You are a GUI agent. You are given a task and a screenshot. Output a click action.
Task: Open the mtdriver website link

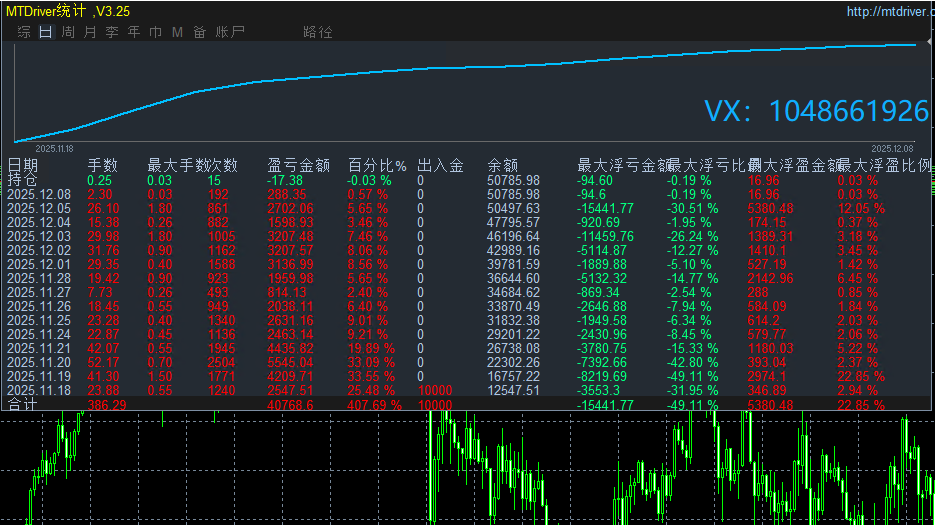click(890, 12)
